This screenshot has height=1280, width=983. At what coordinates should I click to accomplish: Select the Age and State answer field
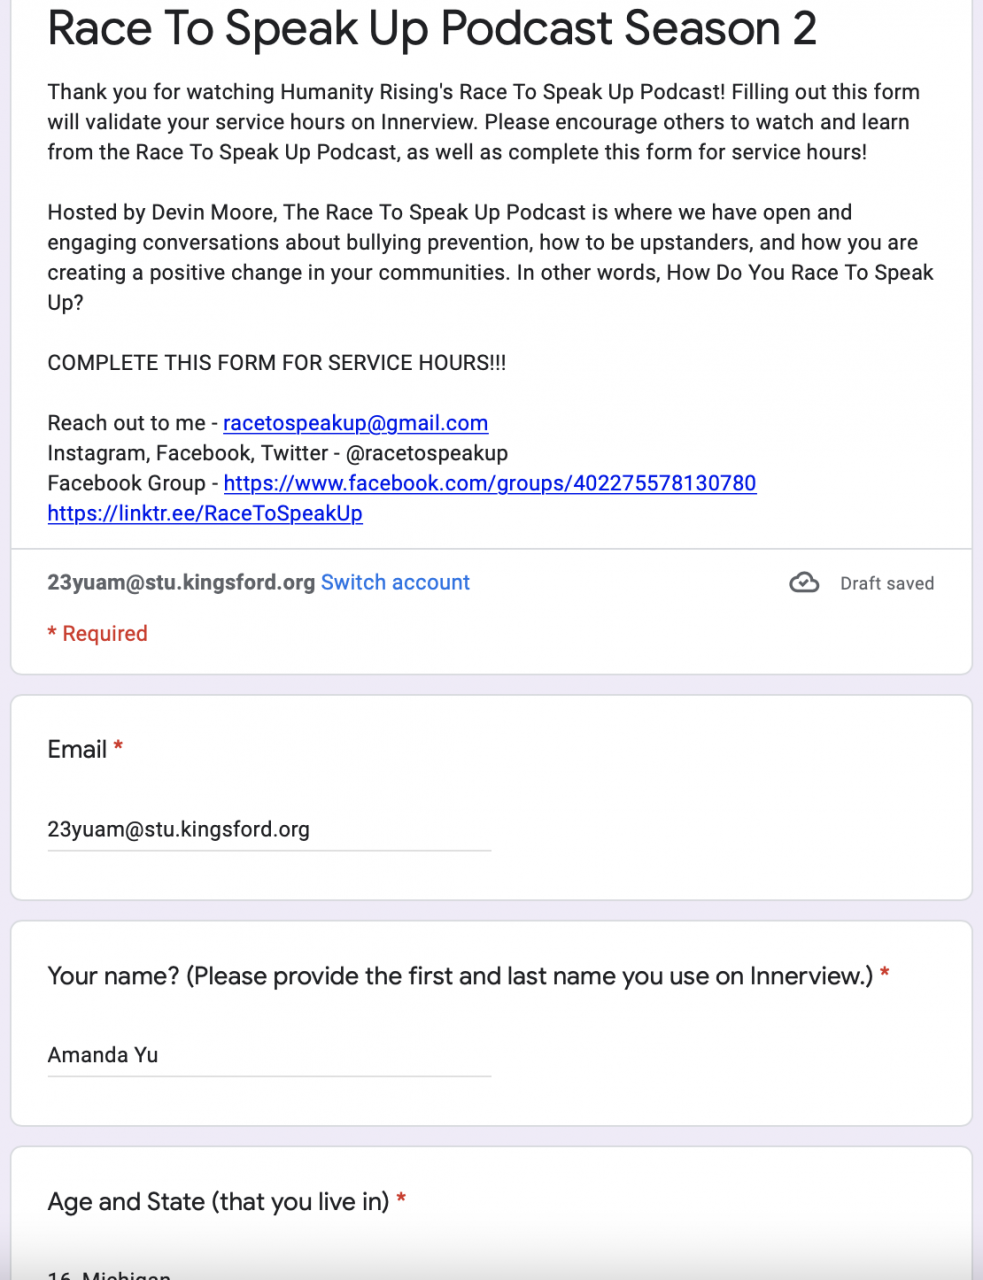[269, 1272]
